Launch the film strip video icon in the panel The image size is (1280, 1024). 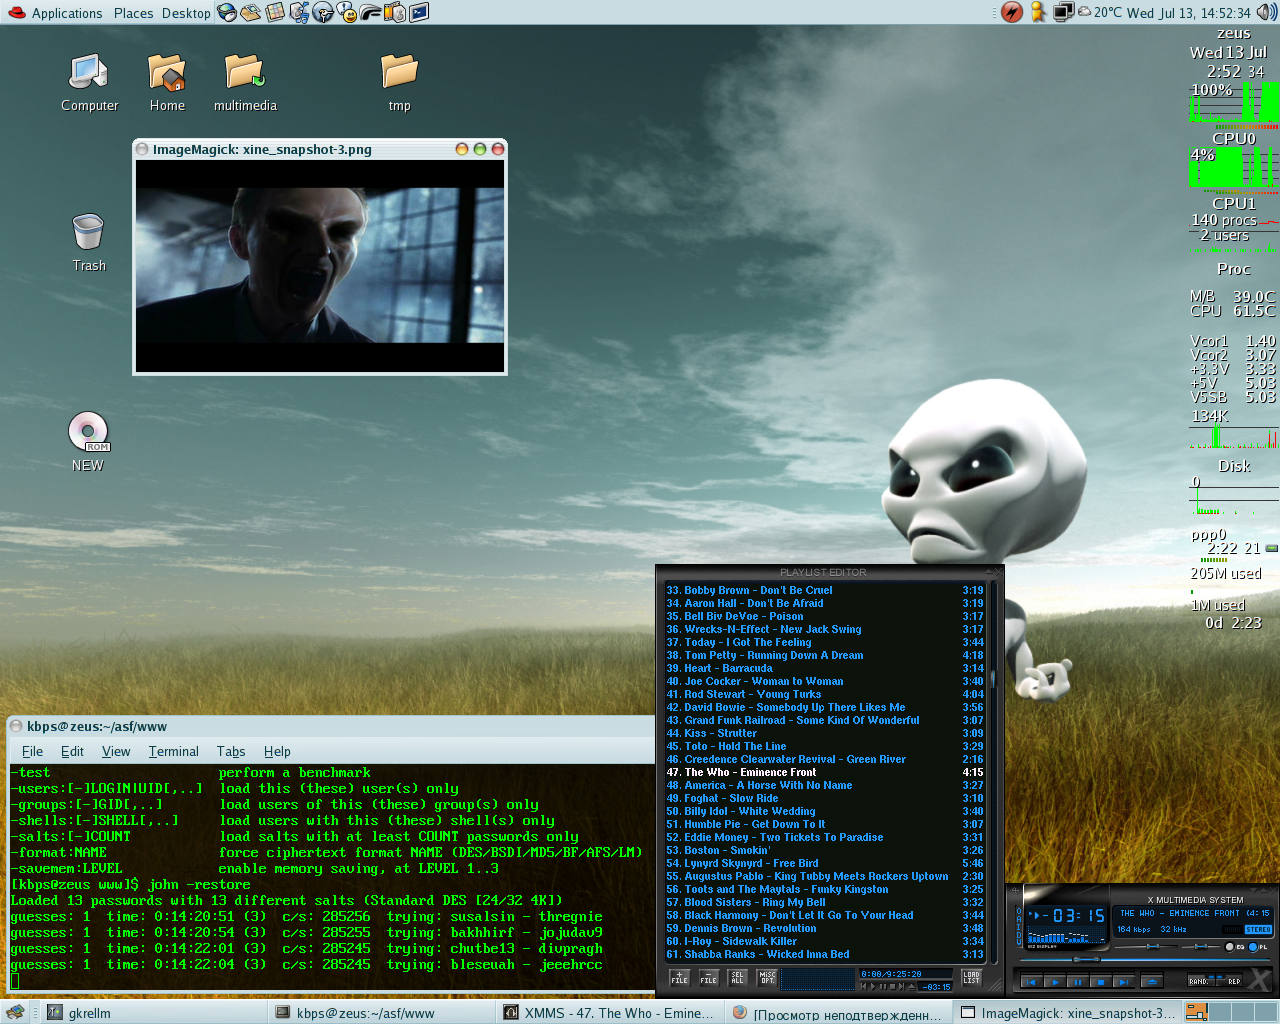(395, 12)
